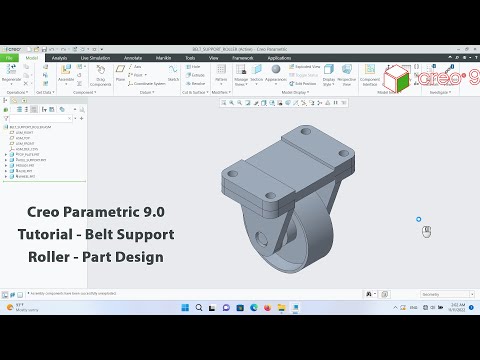Open the Component group dropdown
This screenshot has width=480, height=360.
click(x=85, y=92)
